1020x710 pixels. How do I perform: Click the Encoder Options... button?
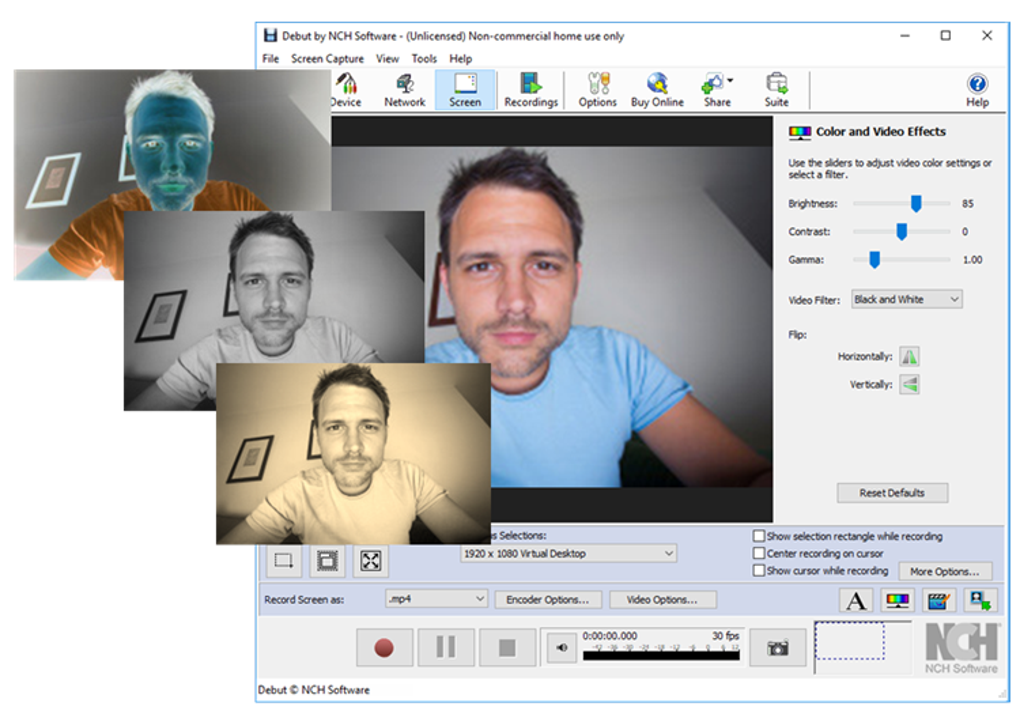coord(548,599)
